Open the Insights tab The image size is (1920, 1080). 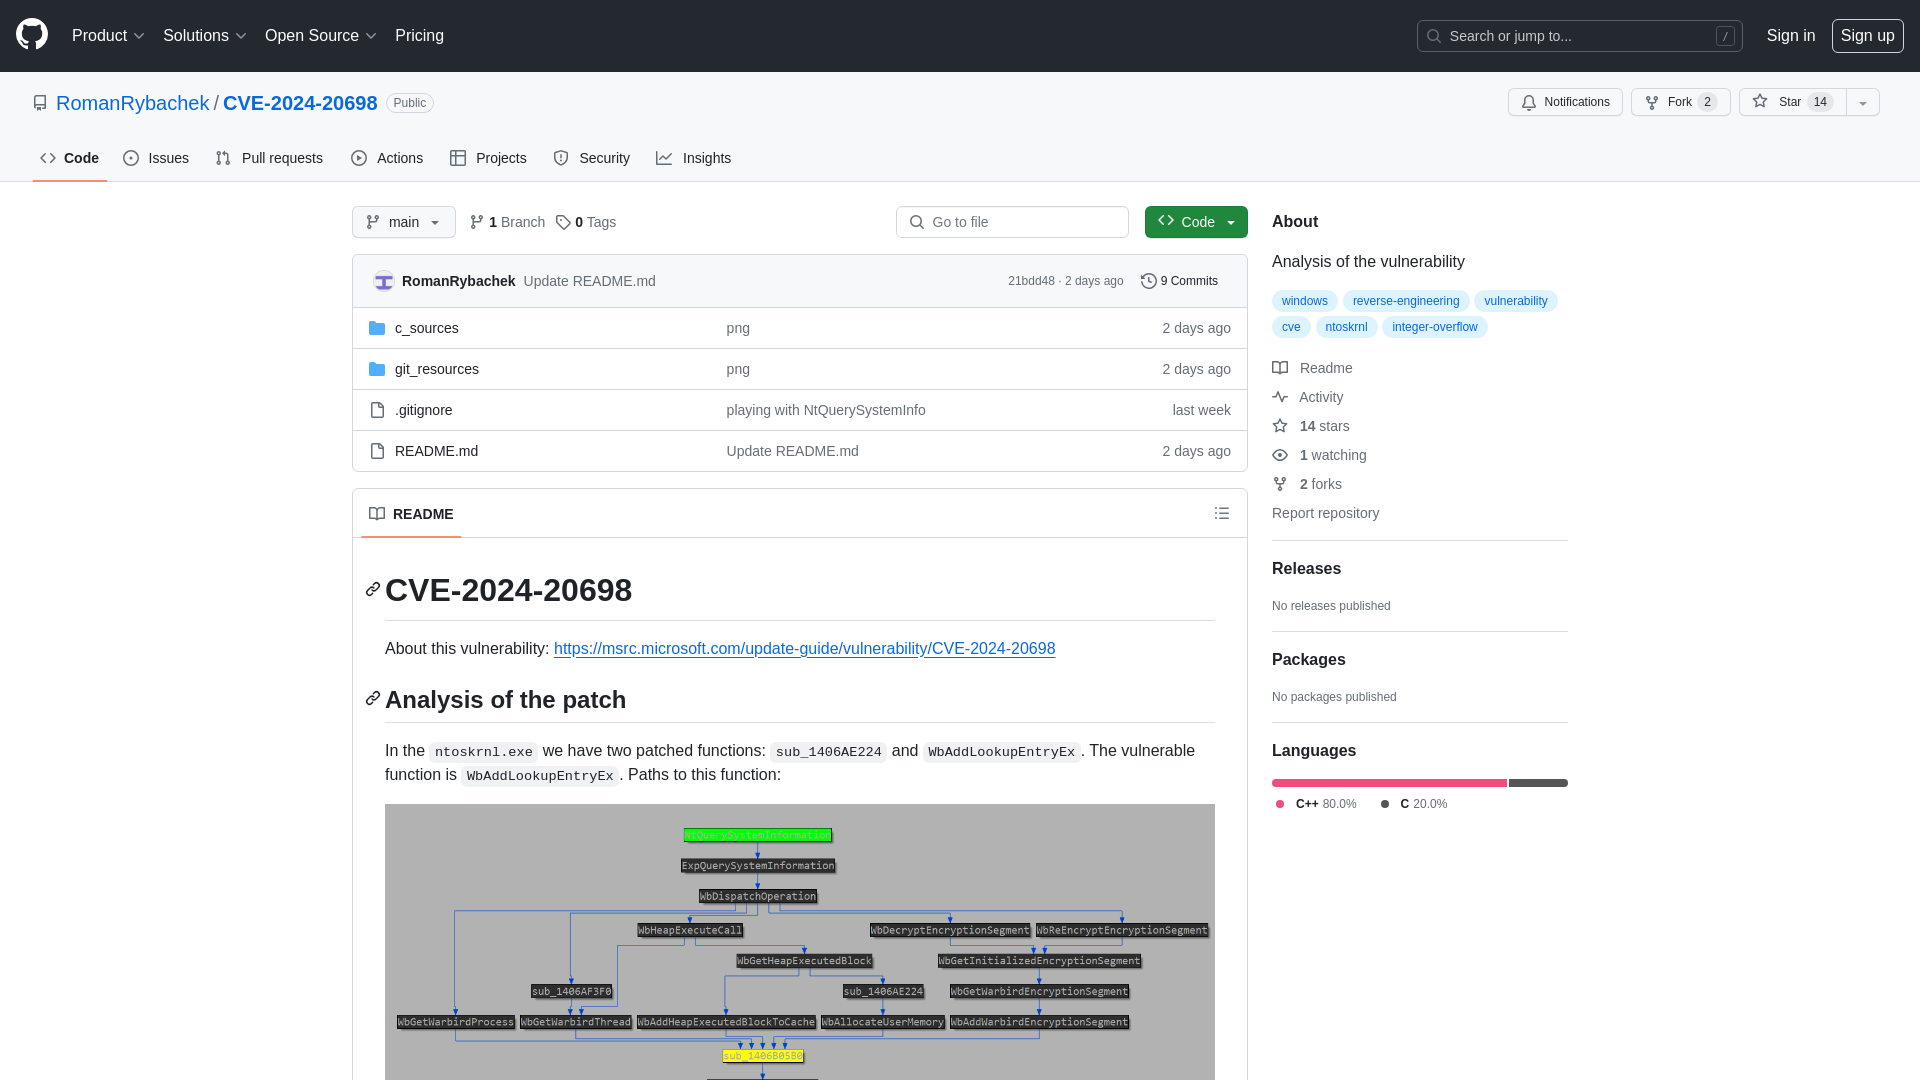click(694, 158)
